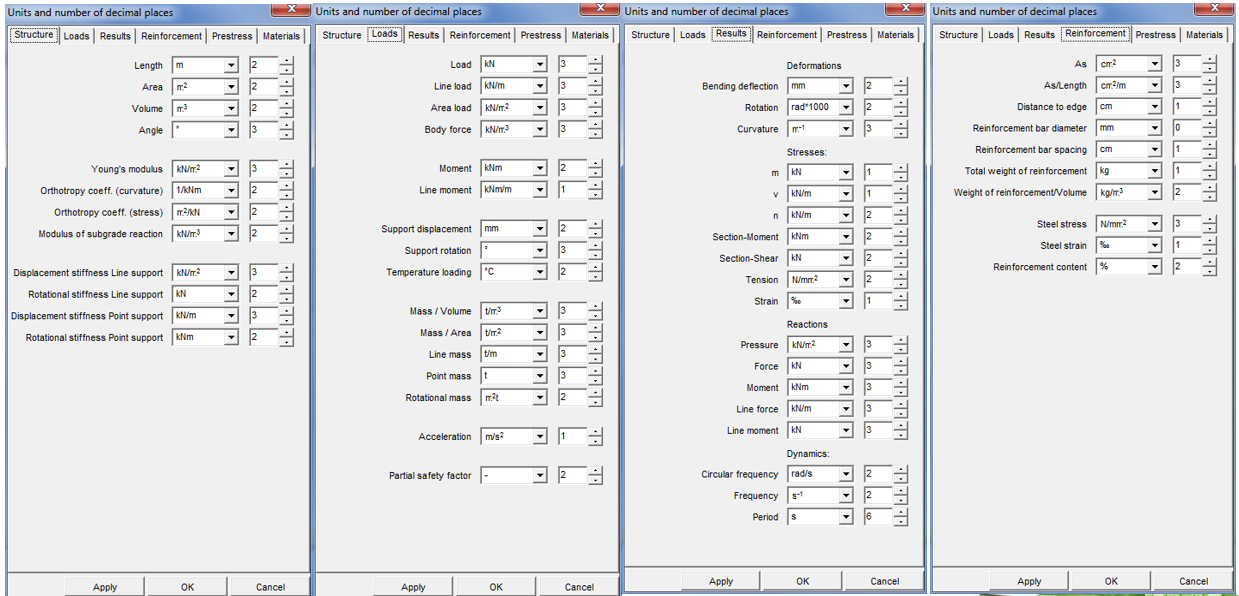This screenshot has width=1239, height=596.
Task: Open the Temperature loading unit dropdown
Action: click(540, 271)
